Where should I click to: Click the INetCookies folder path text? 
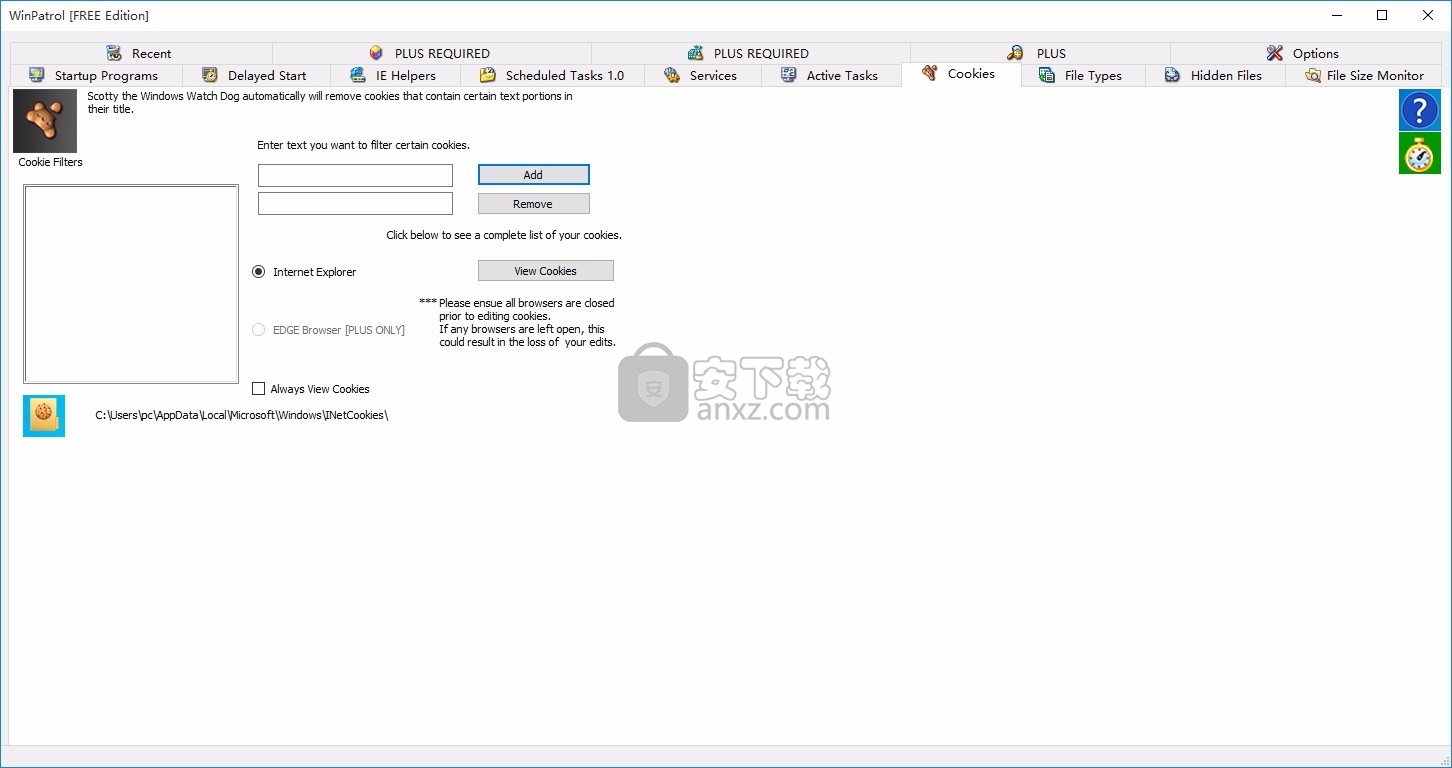(241, 415)
